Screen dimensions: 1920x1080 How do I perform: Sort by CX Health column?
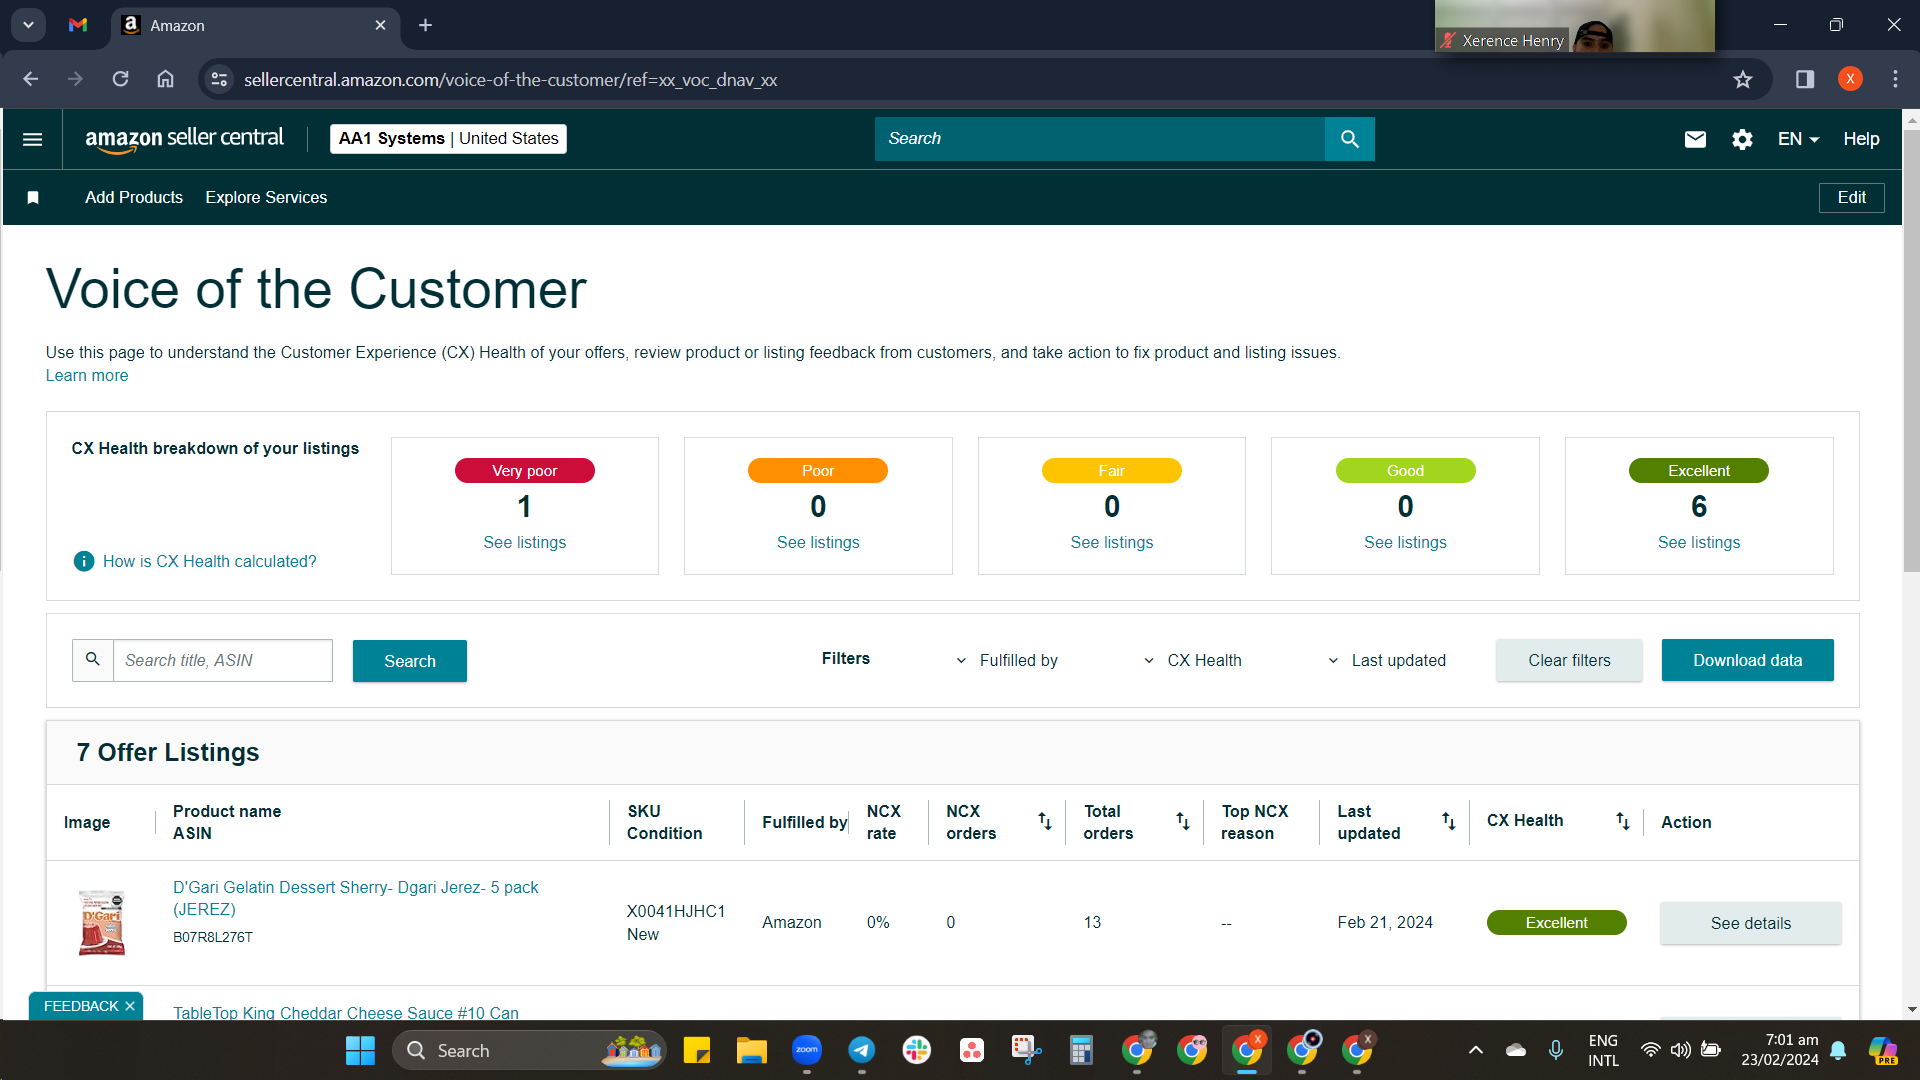(1622, 821)
